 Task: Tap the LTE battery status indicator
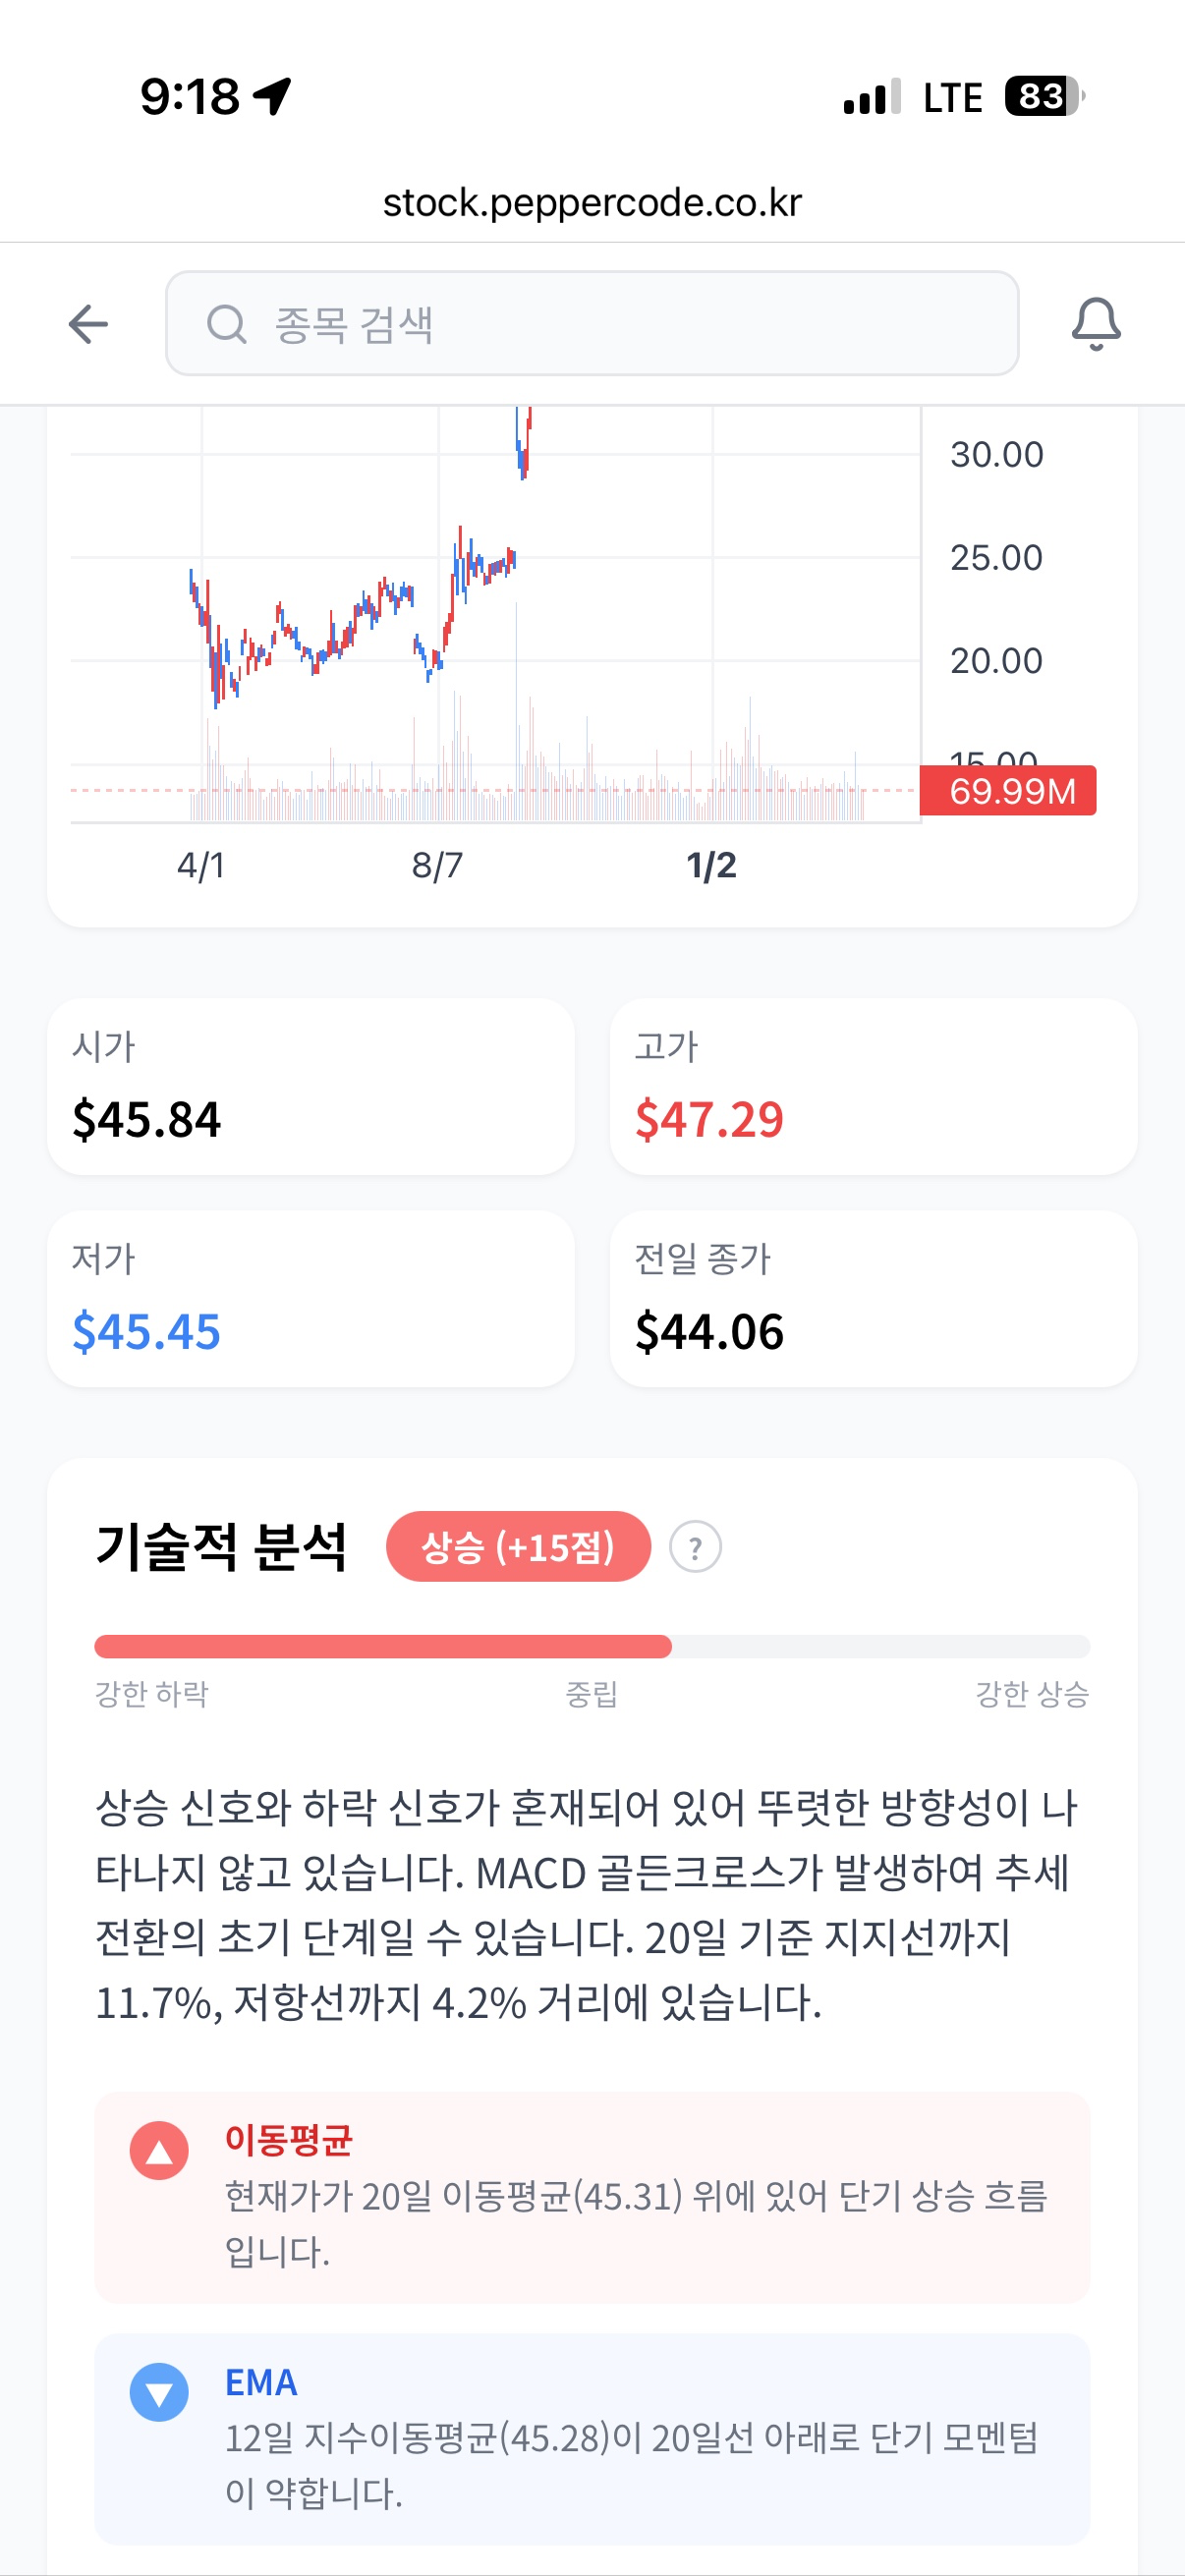(x=1044, y=97)
